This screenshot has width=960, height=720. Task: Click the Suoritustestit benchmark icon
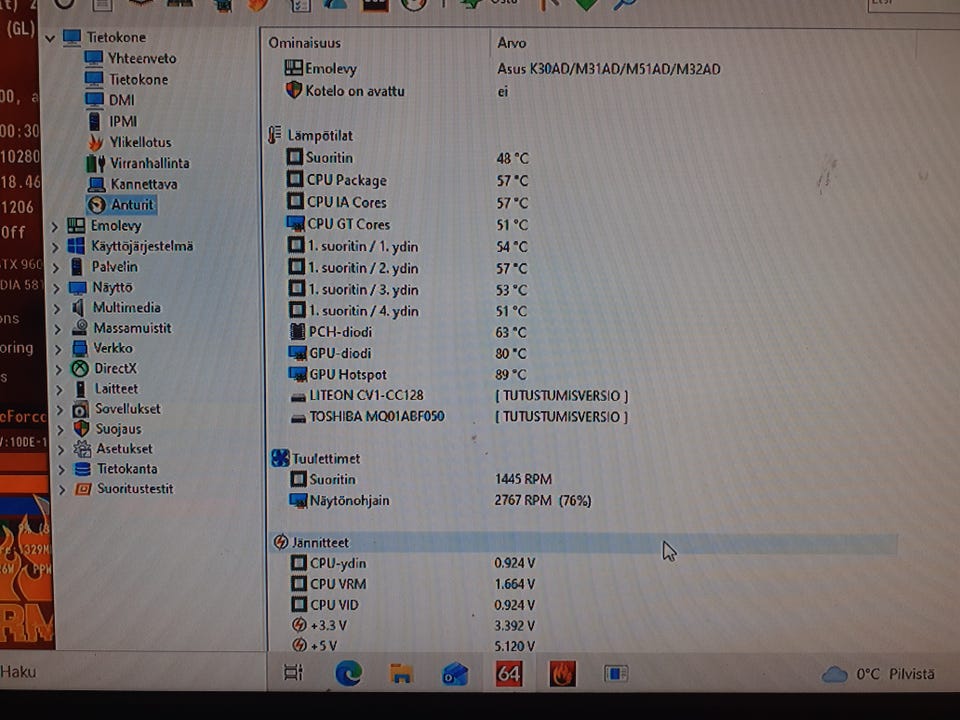pos(83,489)
